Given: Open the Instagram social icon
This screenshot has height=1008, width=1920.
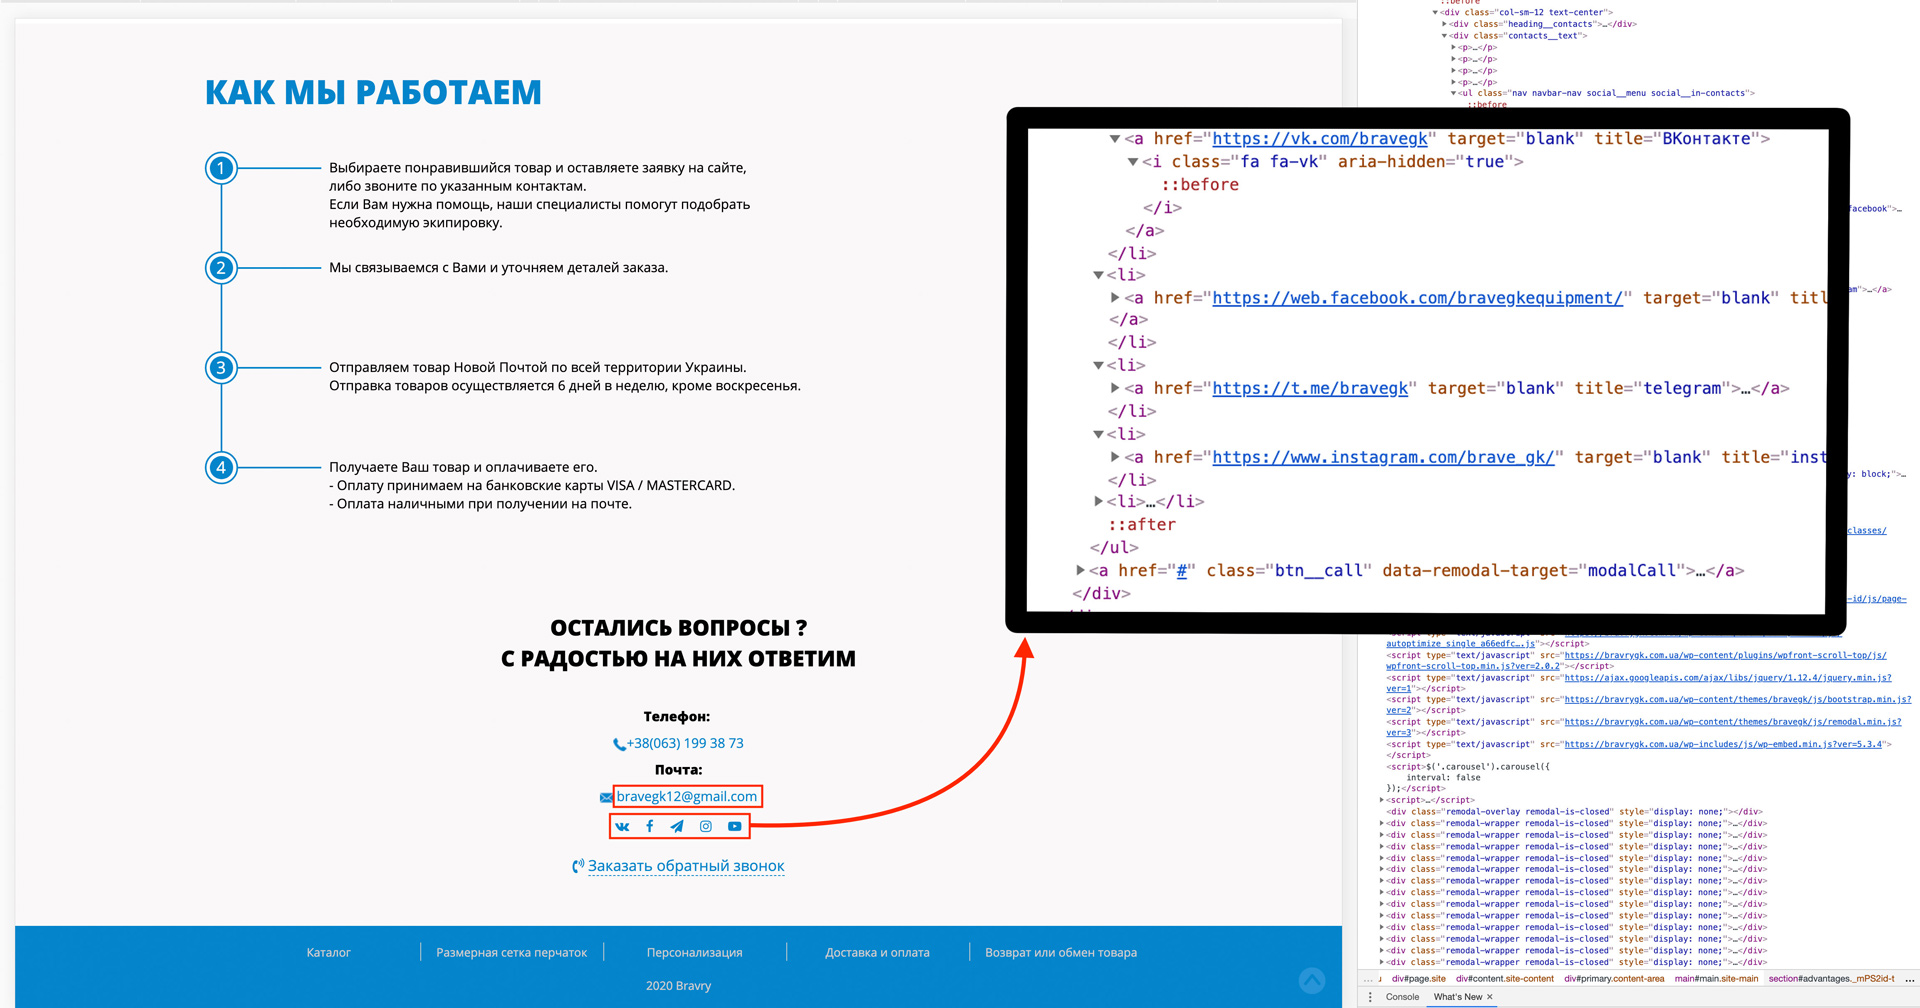Looking at the screenshot, I should [x=706, y=826].
